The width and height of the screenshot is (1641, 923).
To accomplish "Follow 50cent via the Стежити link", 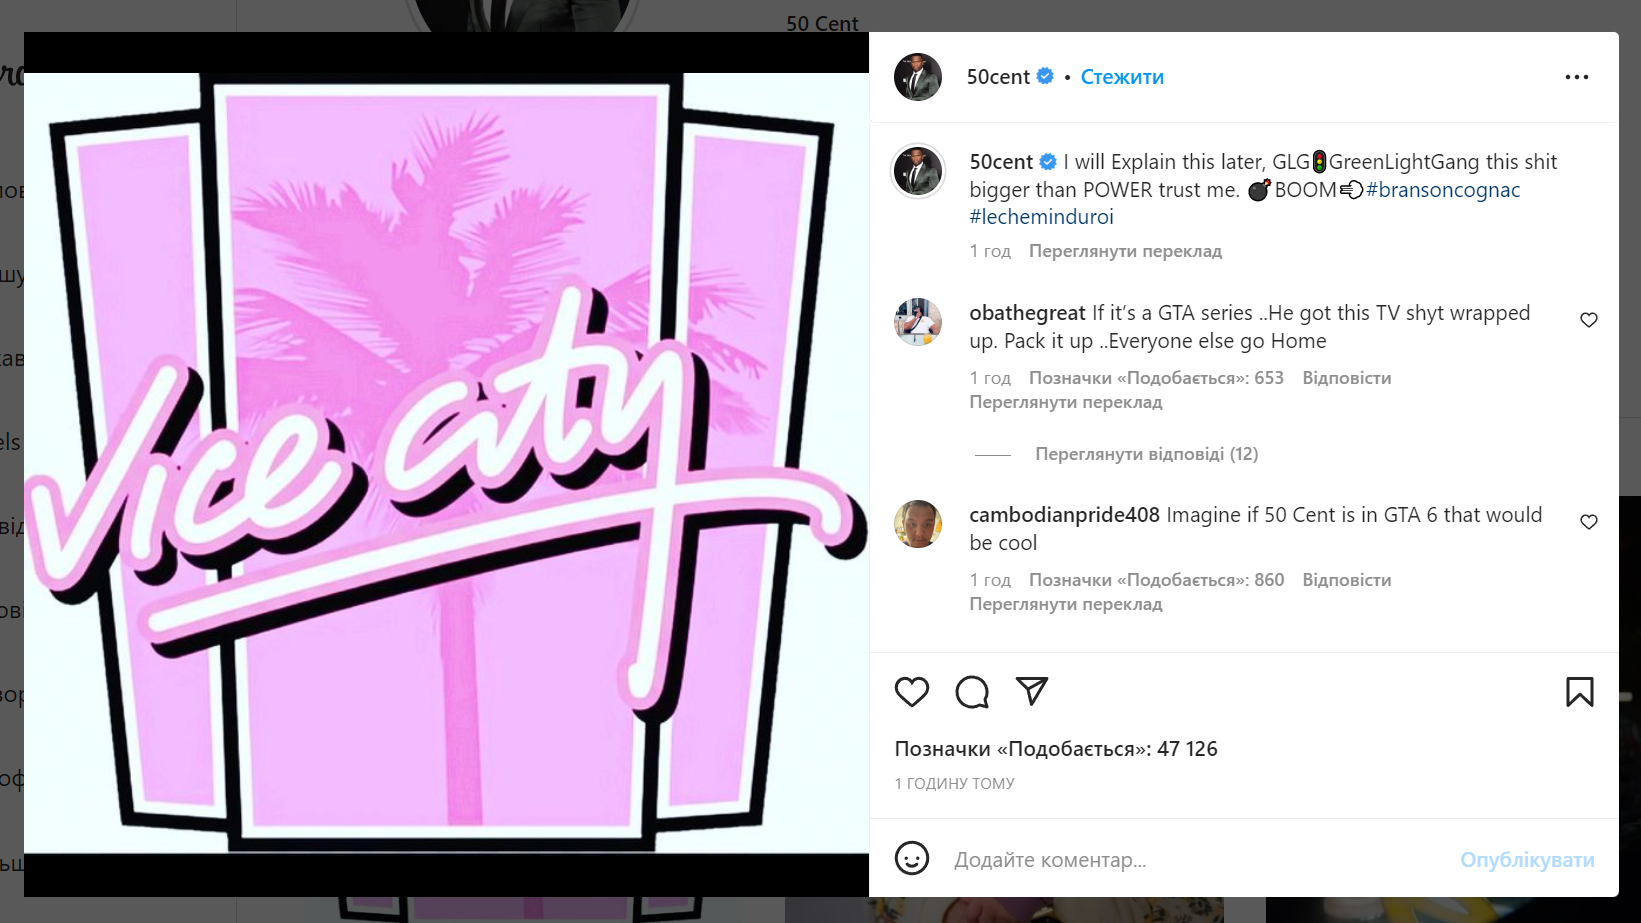I will [x=1122, y=77].
